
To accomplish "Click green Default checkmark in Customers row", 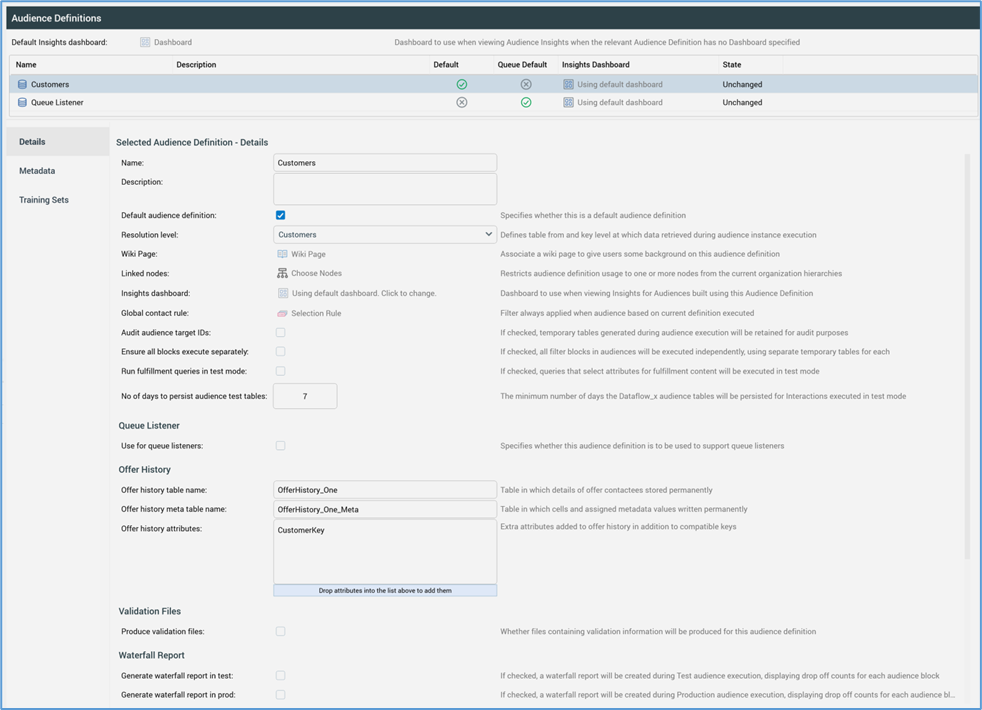I will [461, 85].
